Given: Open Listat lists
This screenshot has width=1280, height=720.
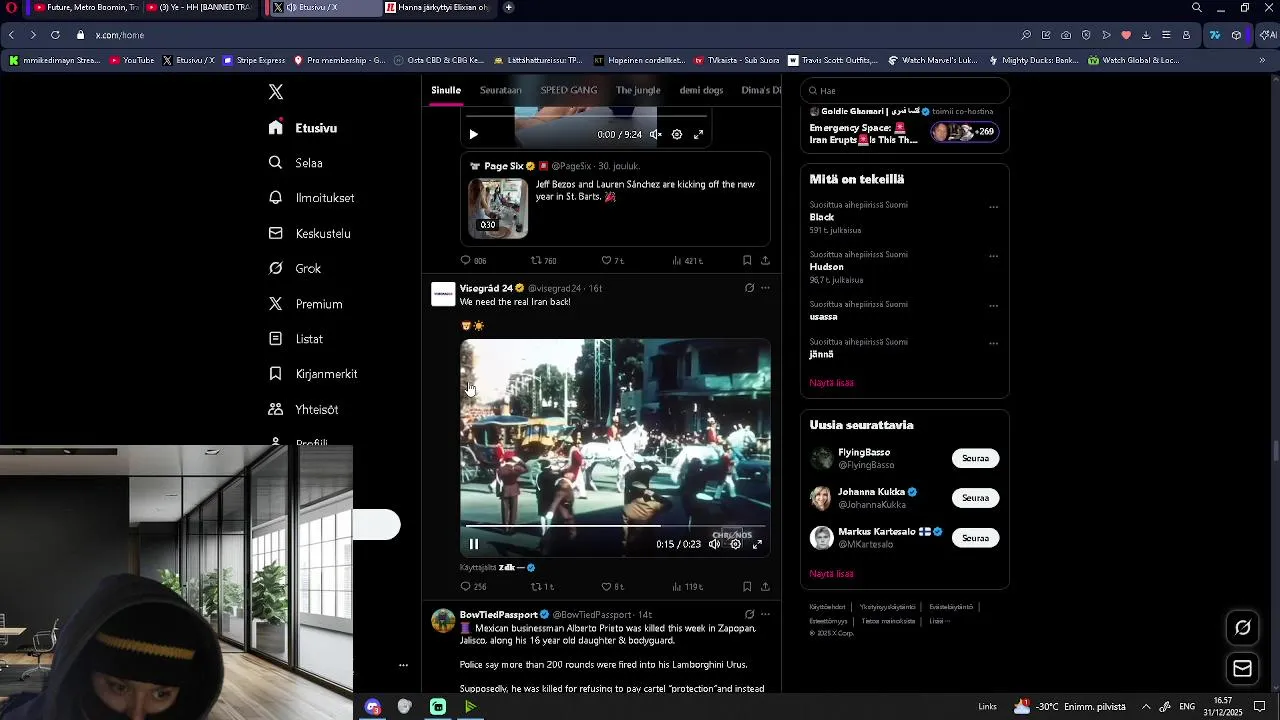Looking at the screenshot, I should (x=296, y=339).
